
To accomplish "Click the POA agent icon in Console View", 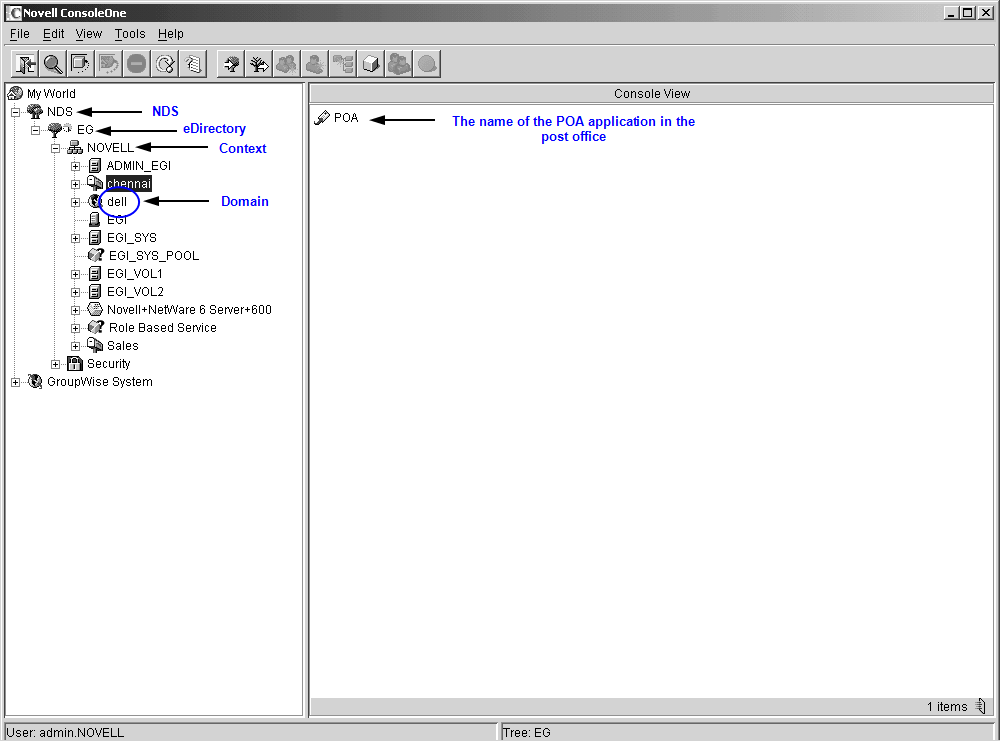I will point(322,117).
